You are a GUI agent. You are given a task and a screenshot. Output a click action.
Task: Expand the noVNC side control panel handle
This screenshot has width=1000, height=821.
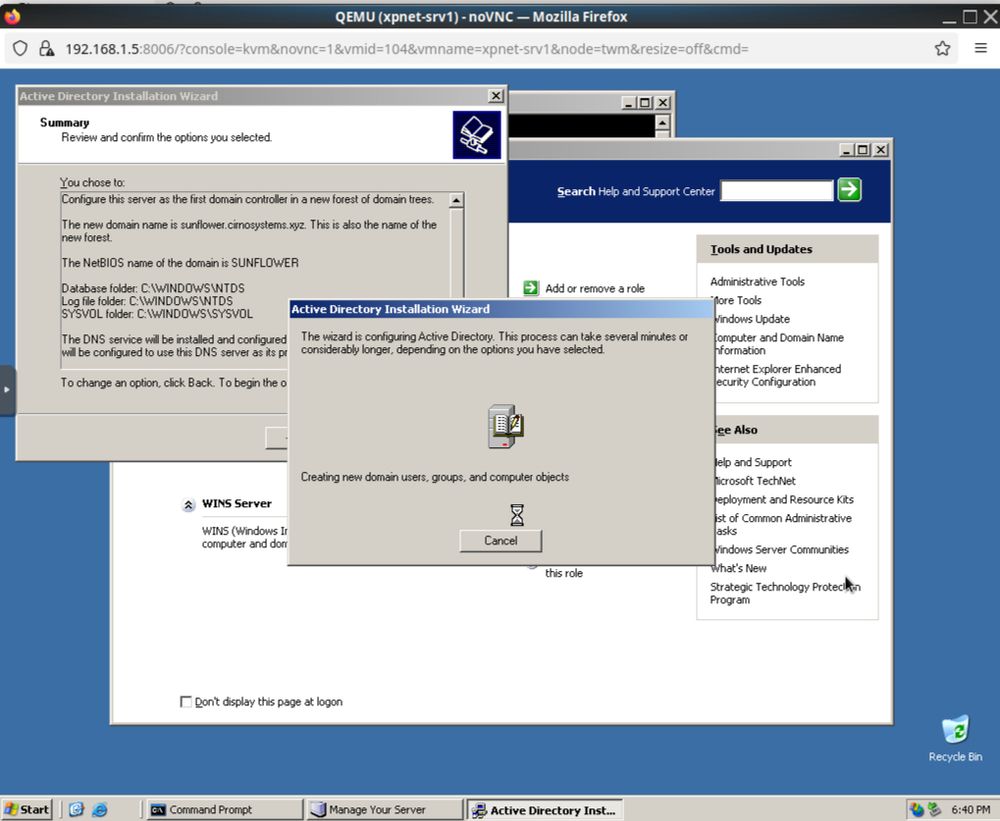click(7, 390)
